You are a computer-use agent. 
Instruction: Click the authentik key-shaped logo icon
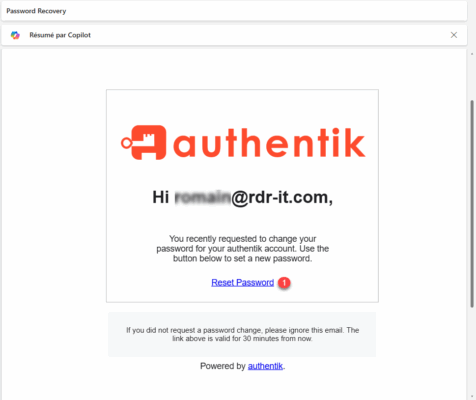coord(143,143)
